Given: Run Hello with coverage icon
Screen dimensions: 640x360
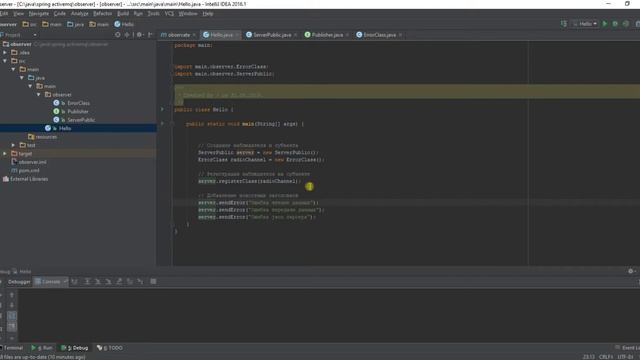Looking at the screenshot, I should [x=625, y=24].
